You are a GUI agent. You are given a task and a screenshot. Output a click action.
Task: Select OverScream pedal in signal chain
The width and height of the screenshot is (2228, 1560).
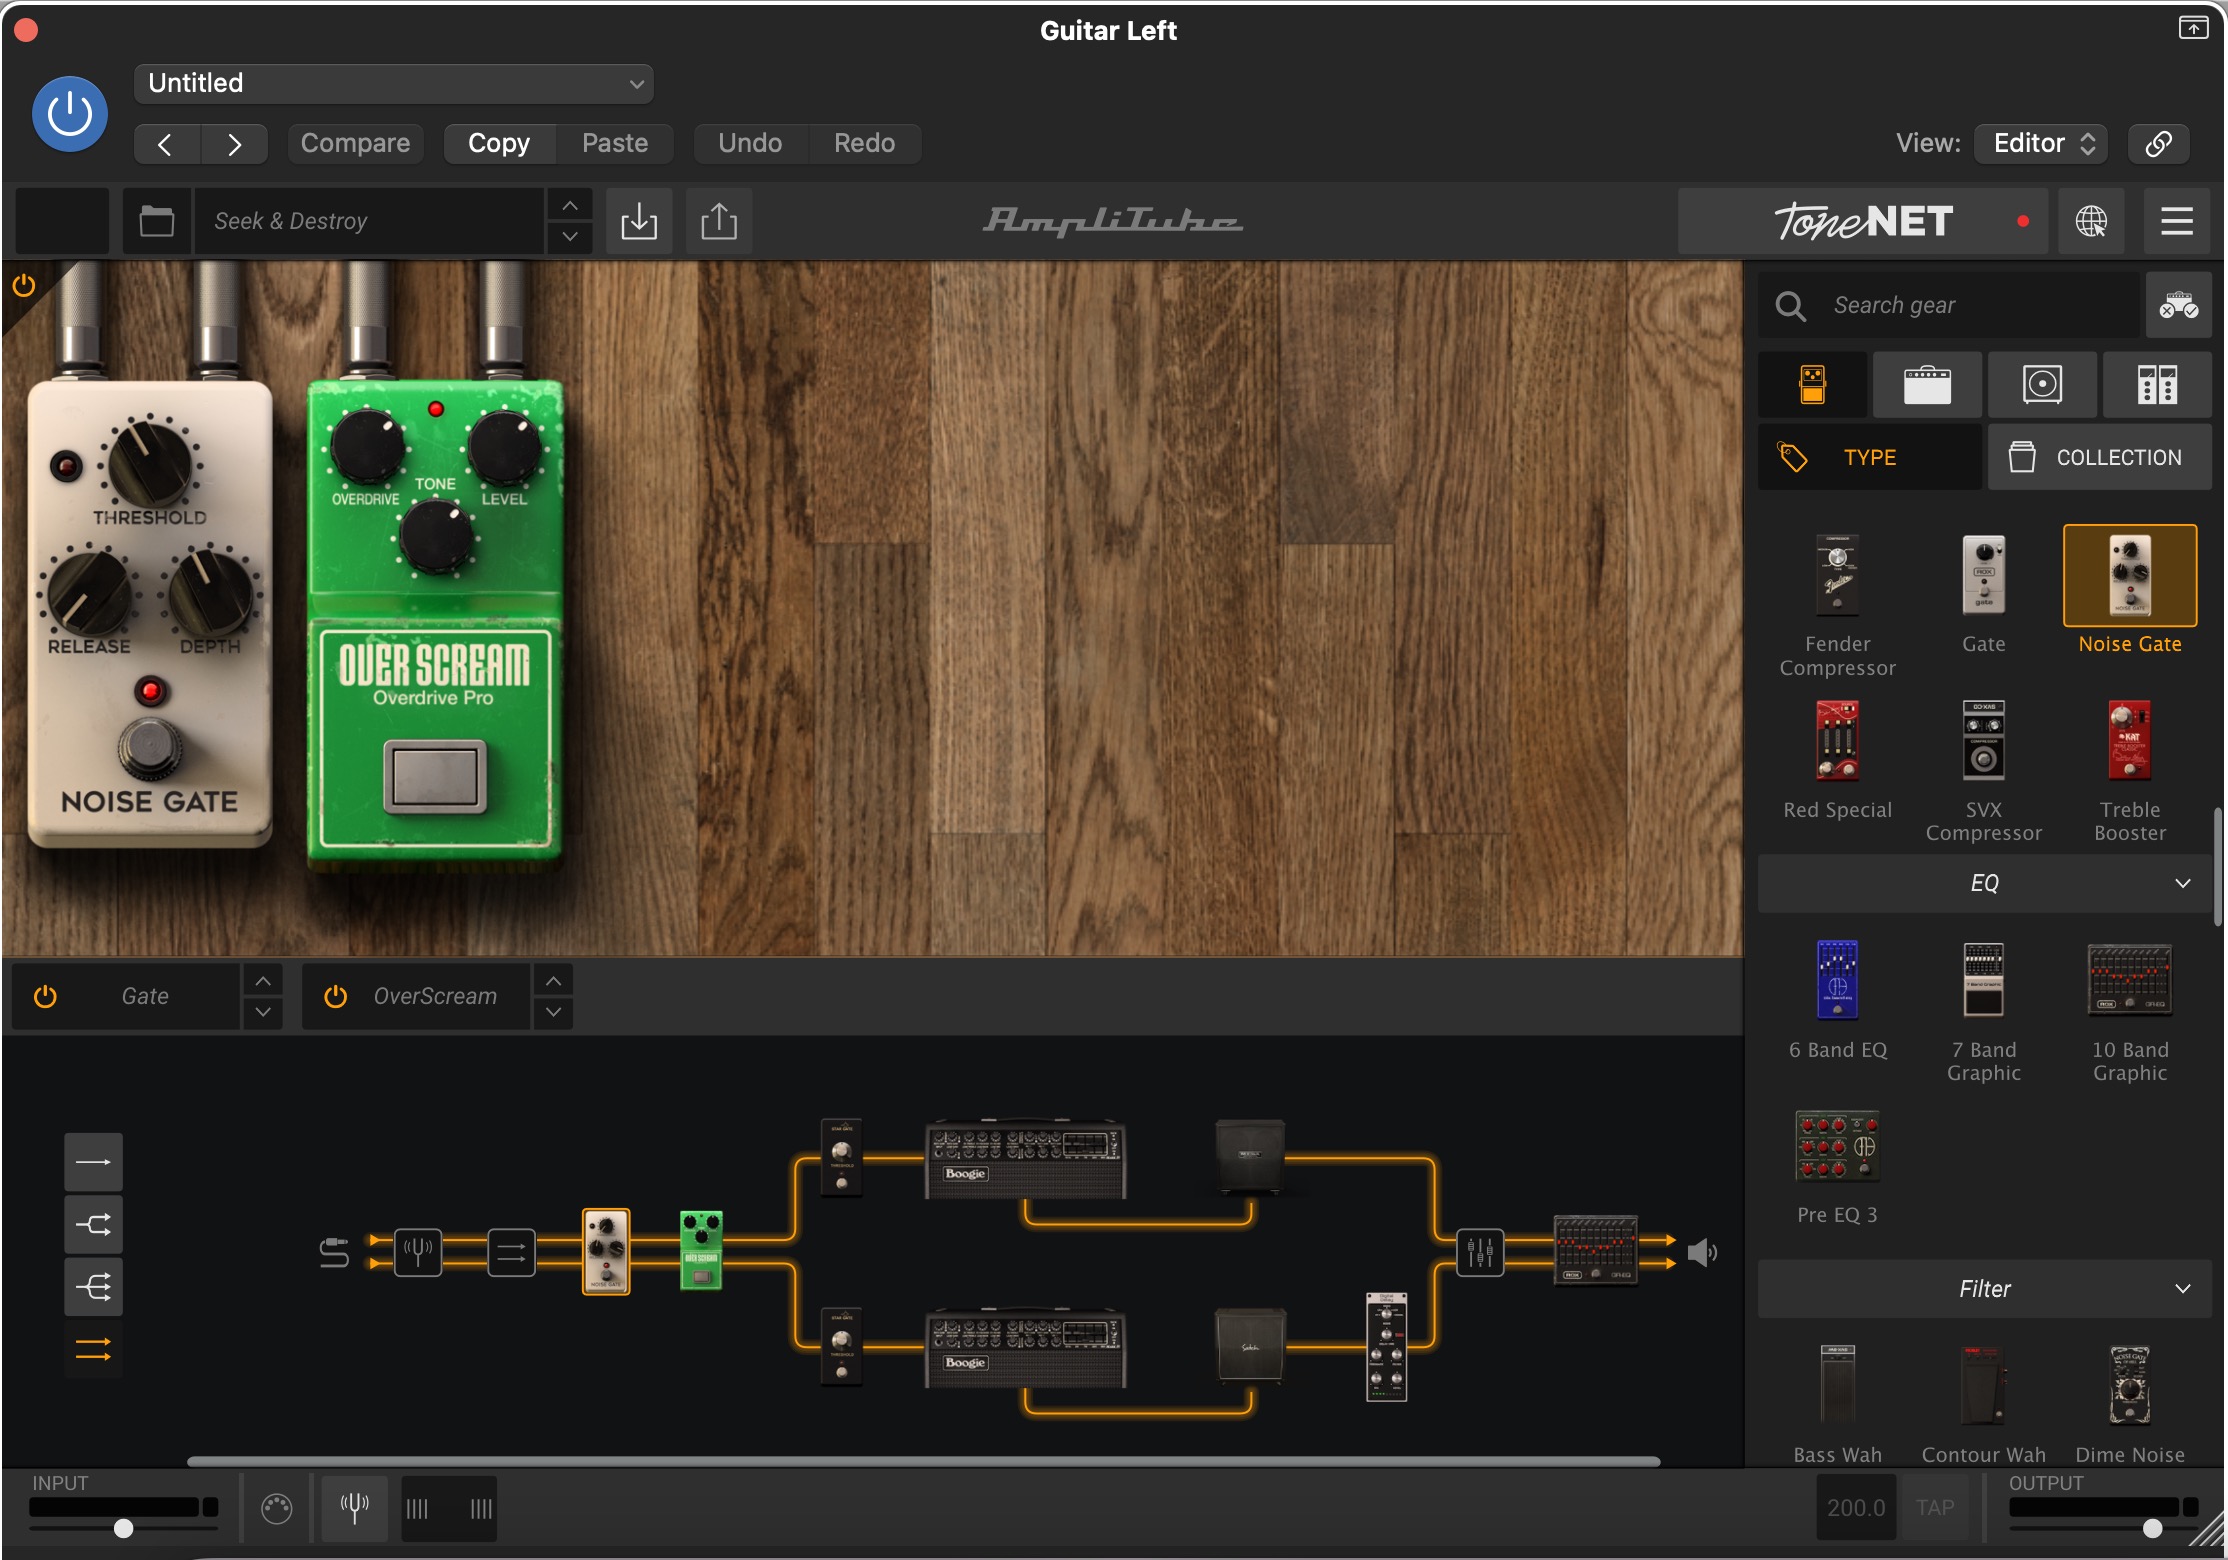701,1250
